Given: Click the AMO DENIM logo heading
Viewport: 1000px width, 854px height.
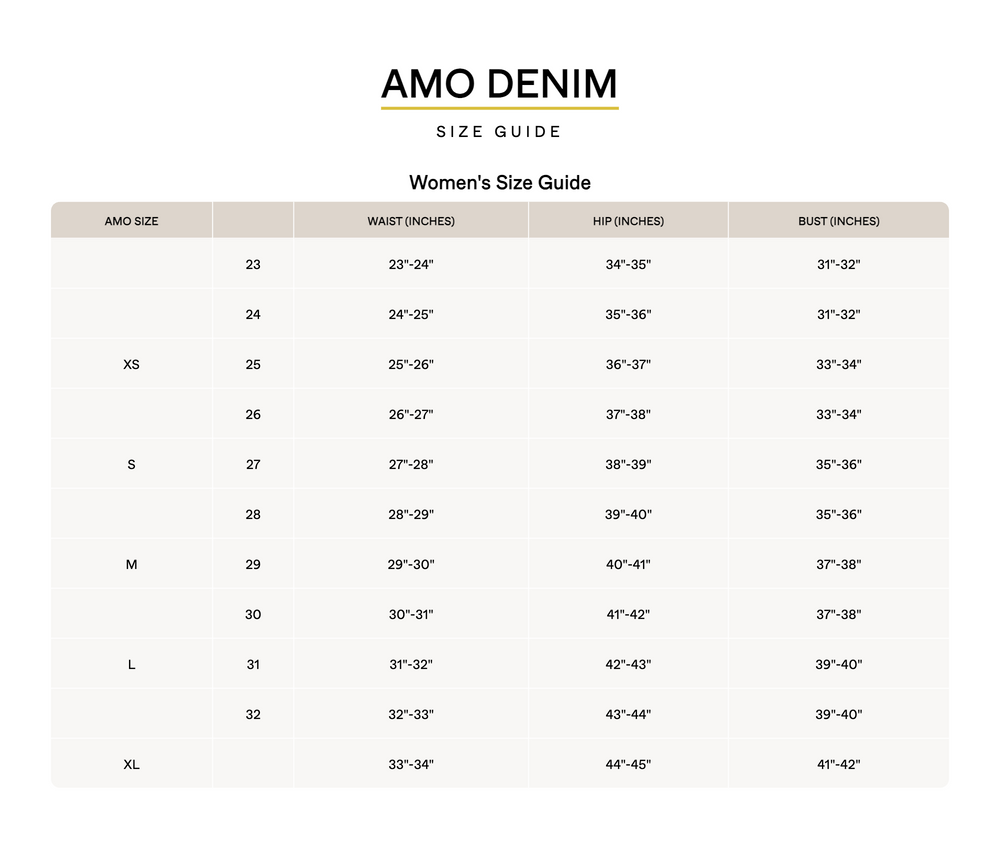Looking at the screenshot, I should coord(499,83).
